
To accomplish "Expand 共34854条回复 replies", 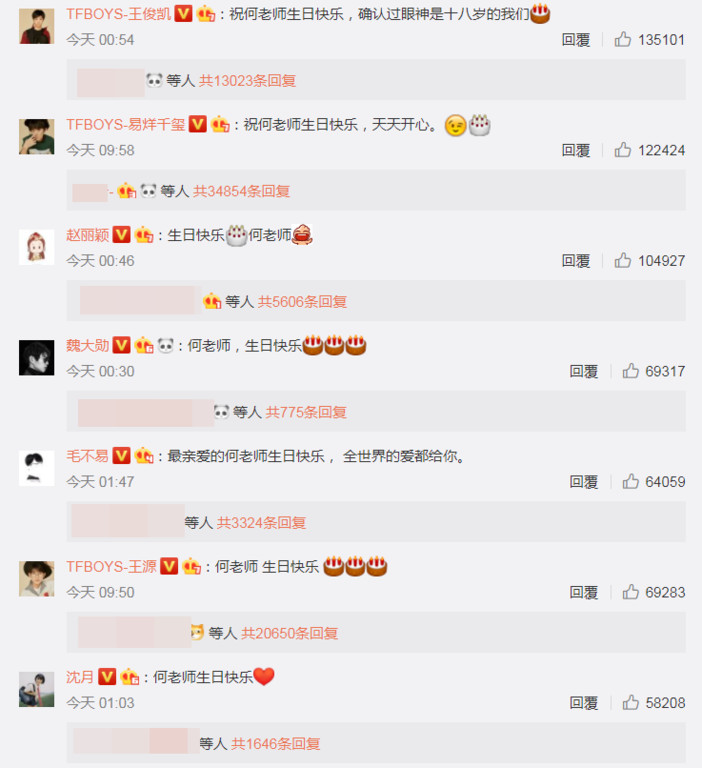I will click(x=242, y=191).
